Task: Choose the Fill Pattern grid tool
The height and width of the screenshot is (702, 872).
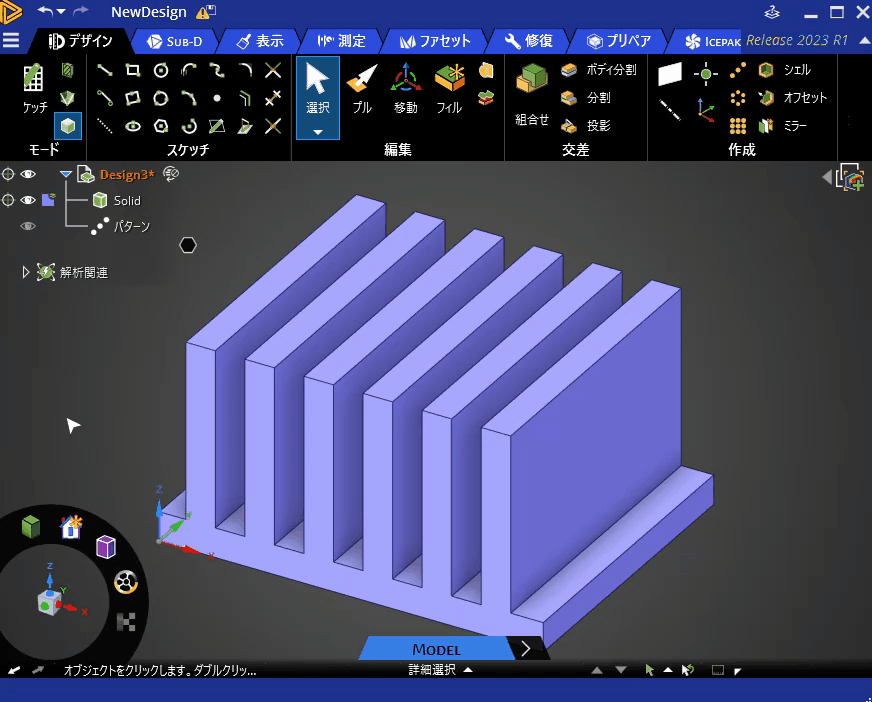Action: [x=738, y=126]
